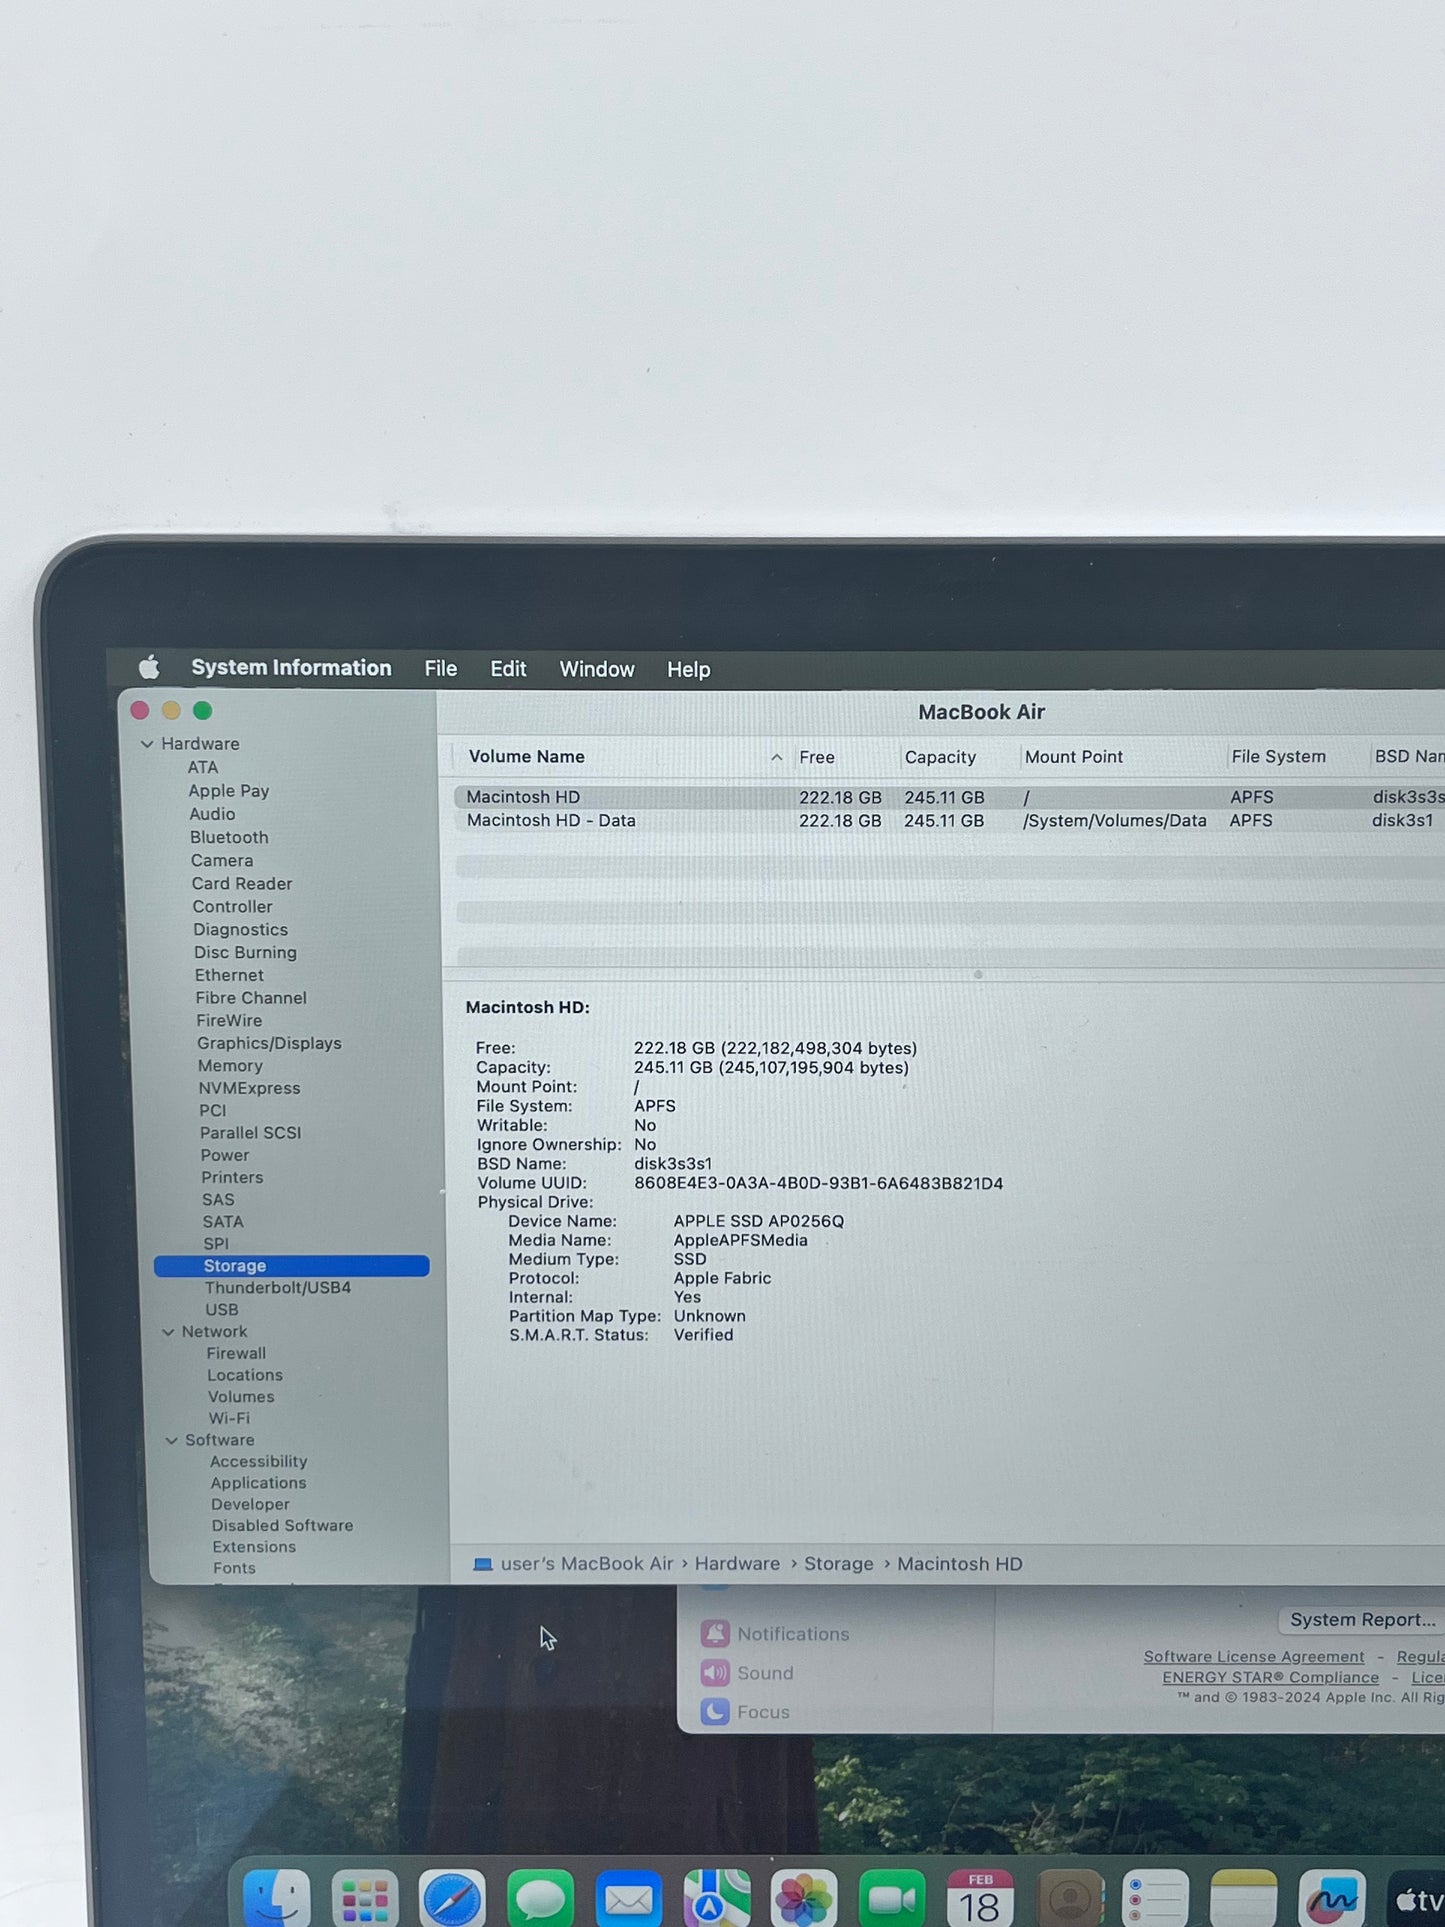The height and width of the screenshot is (1927, 1445).
Task: Select Memory in the sidebar
Action: (x=230, y=1066)
